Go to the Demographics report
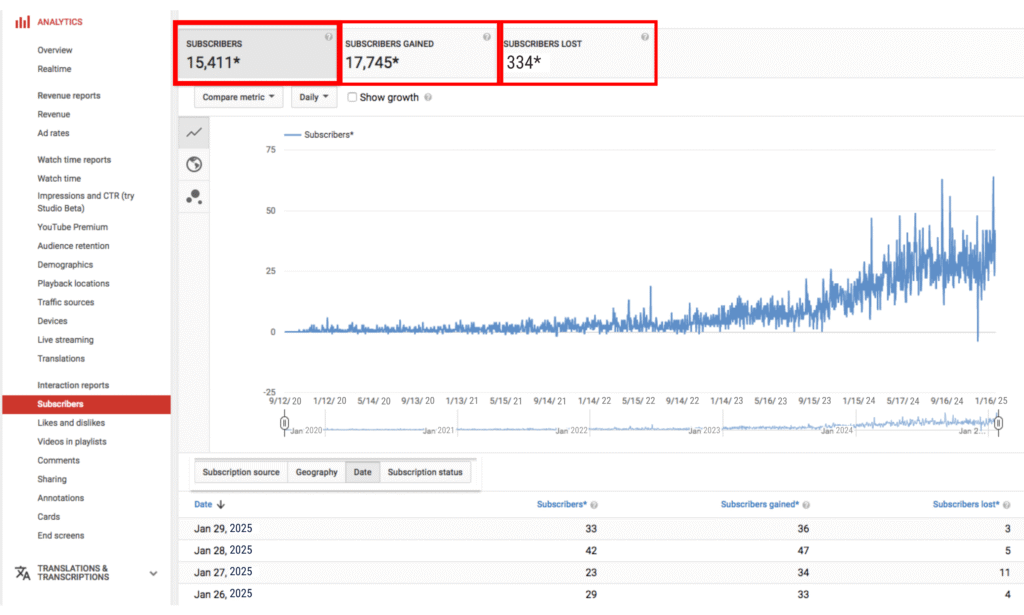This screenshot has width=1024, height=615. 65,265
